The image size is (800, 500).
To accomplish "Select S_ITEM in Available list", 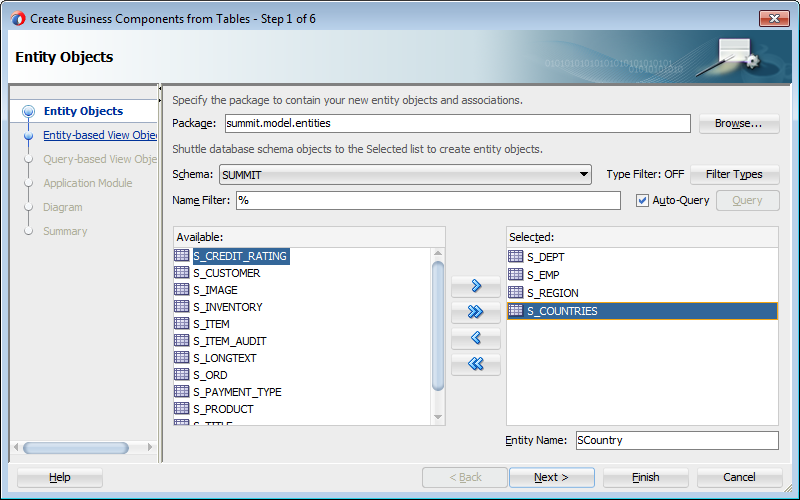I will click(x=211, y=324).
